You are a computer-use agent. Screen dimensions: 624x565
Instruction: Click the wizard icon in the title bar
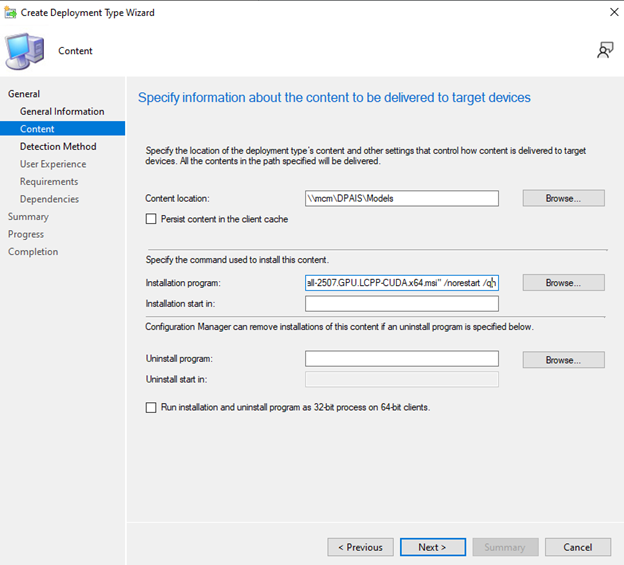click(10, 12)
